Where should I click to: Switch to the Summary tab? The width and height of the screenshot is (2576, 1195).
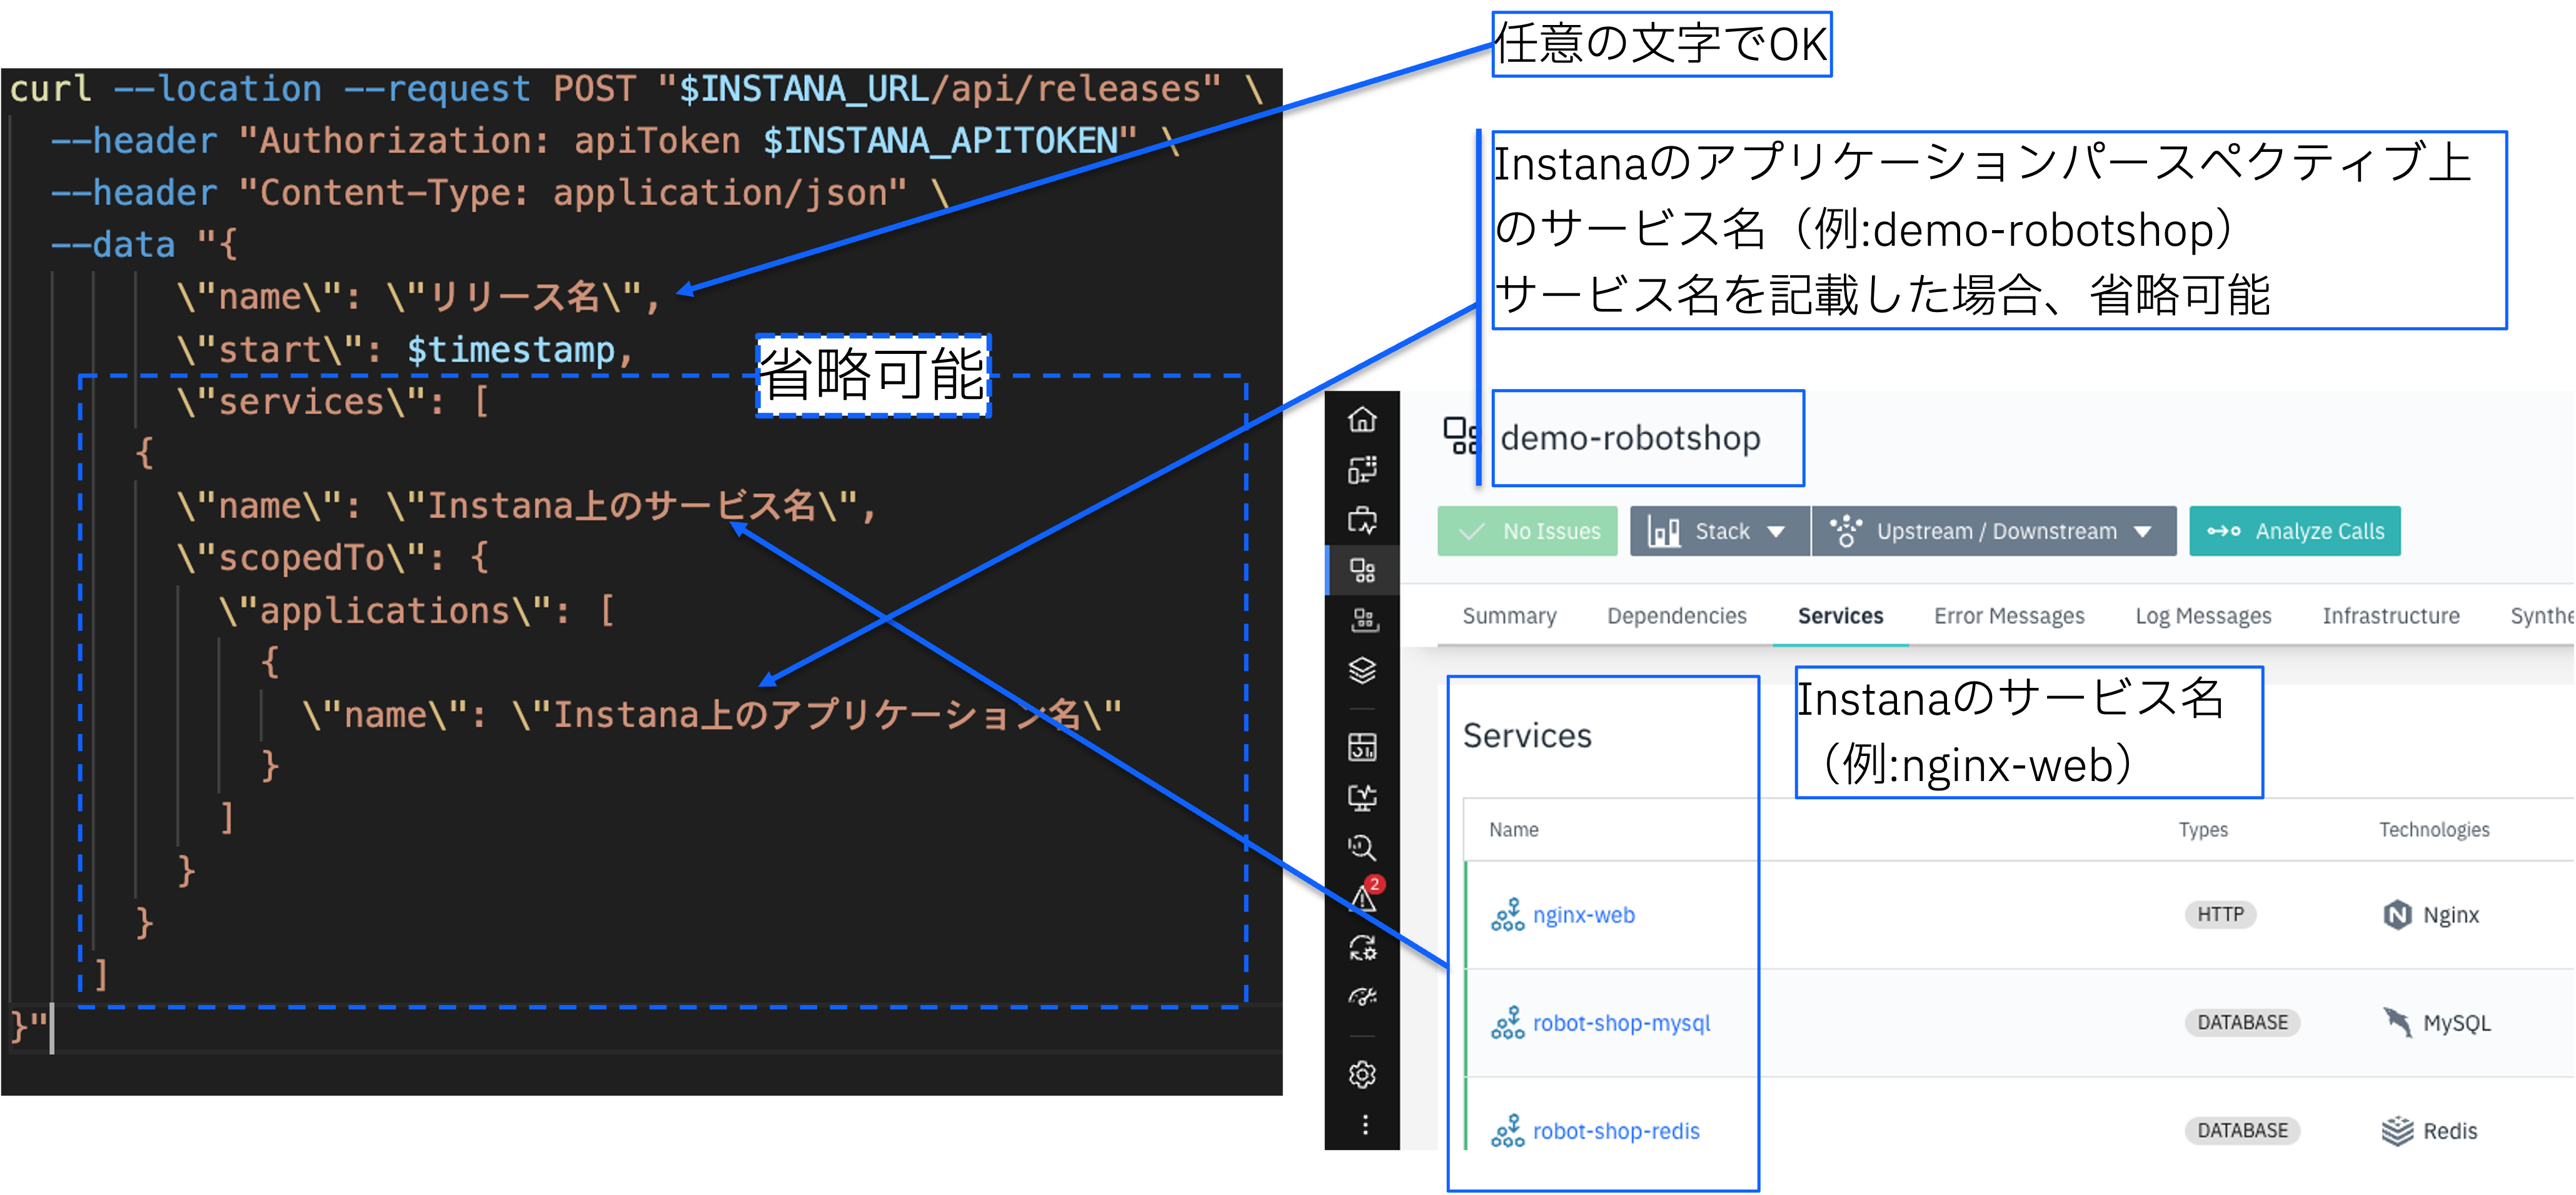(x=1509, y=616)
